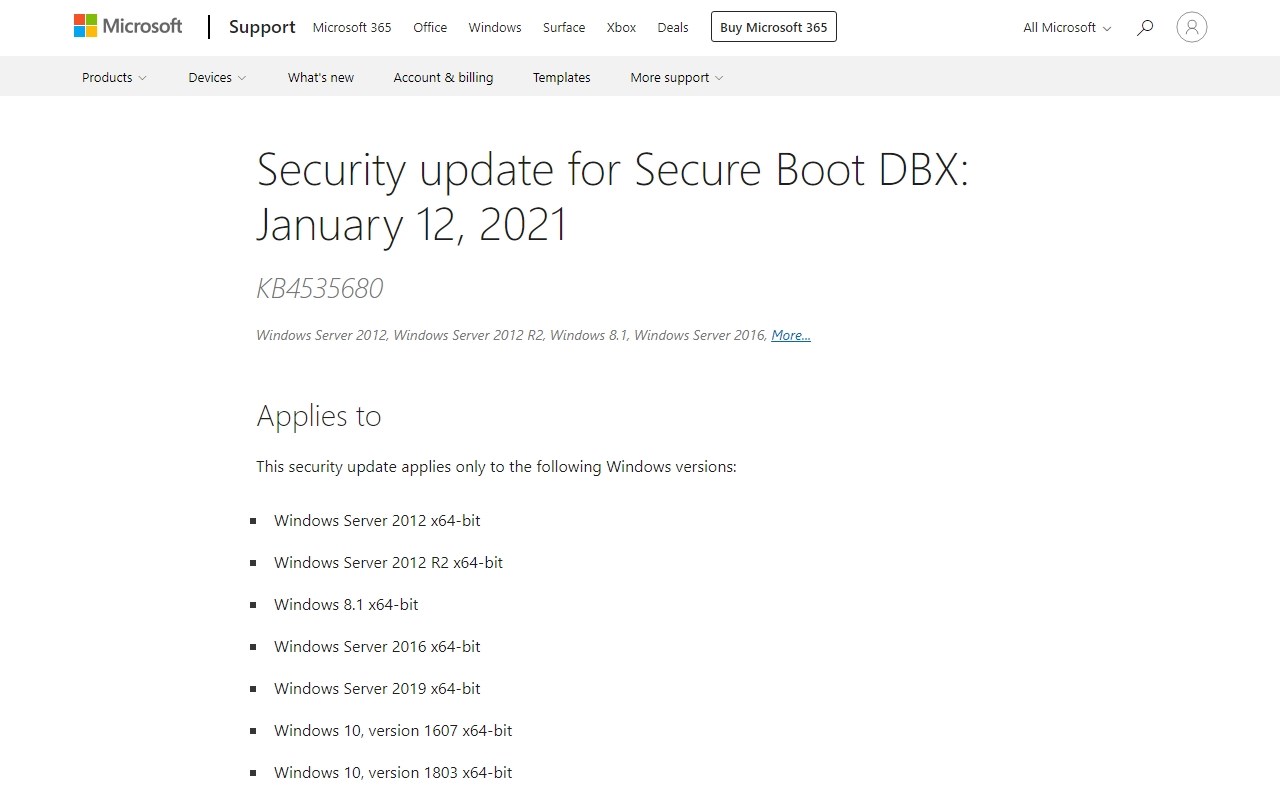Click the Buy Microsoft 365 button
Screen dimensions: 1280x800
pos(773,27)
